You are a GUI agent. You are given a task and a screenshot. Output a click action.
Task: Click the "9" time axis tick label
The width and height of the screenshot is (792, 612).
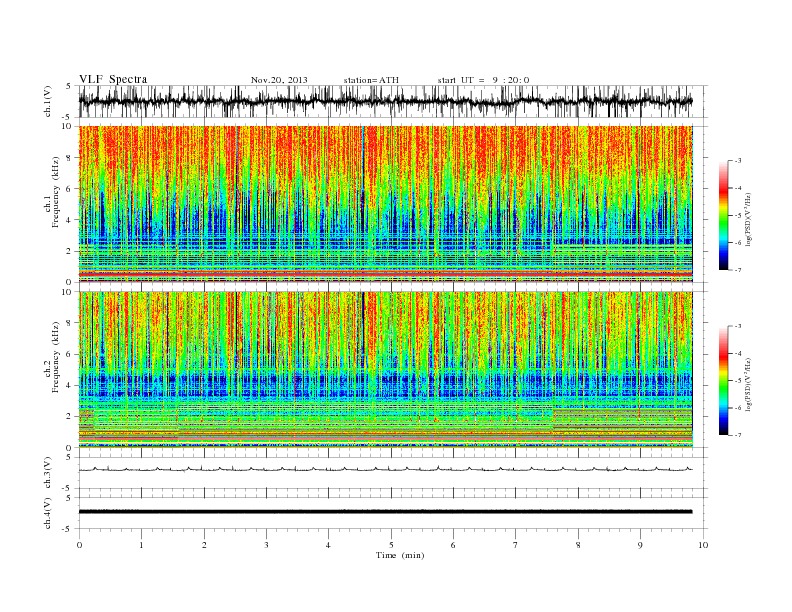[640, 545]
